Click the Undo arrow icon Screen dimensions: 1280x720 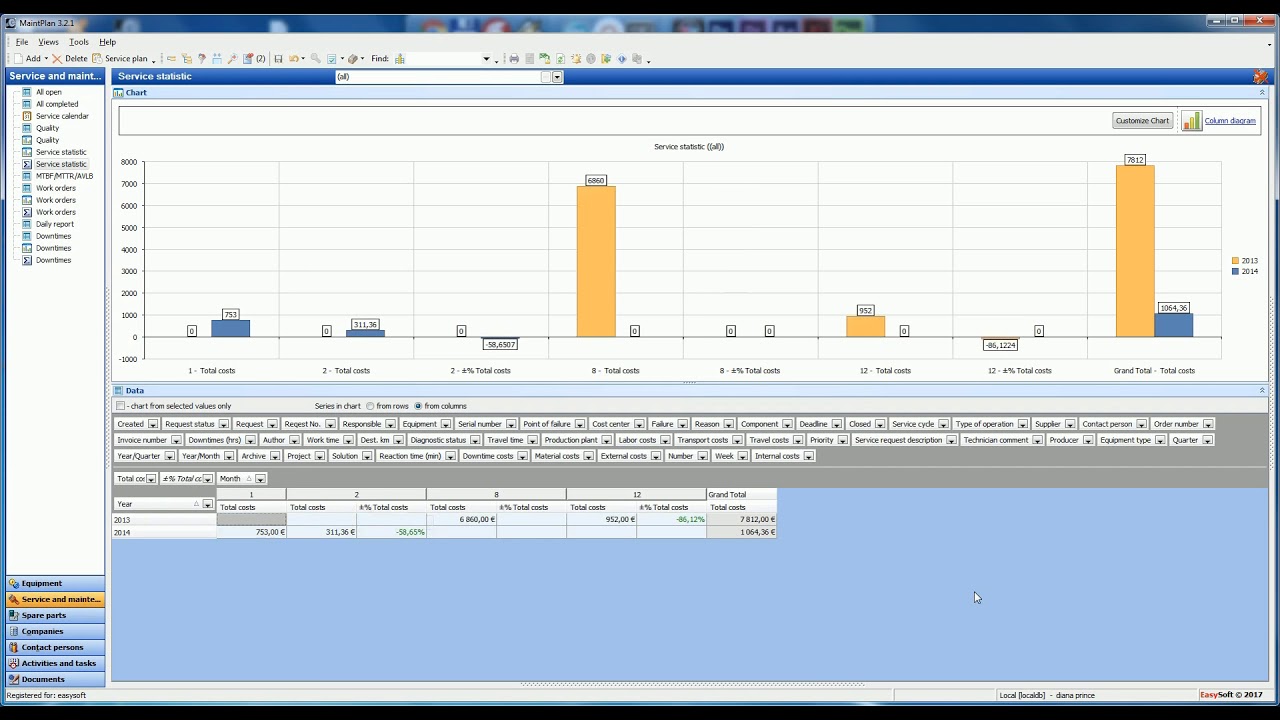point(294,59)
